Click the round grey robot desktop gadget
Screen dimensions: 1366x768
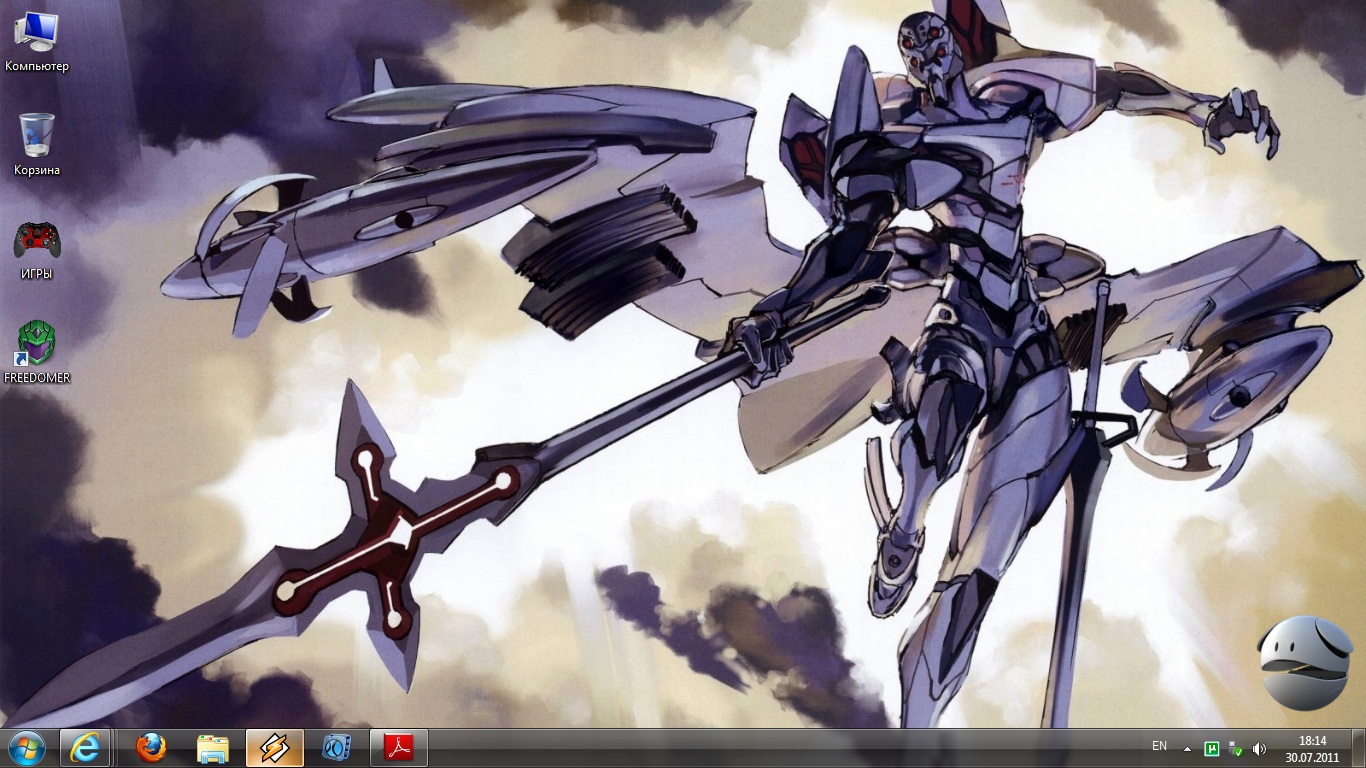tap(1304, 661)
